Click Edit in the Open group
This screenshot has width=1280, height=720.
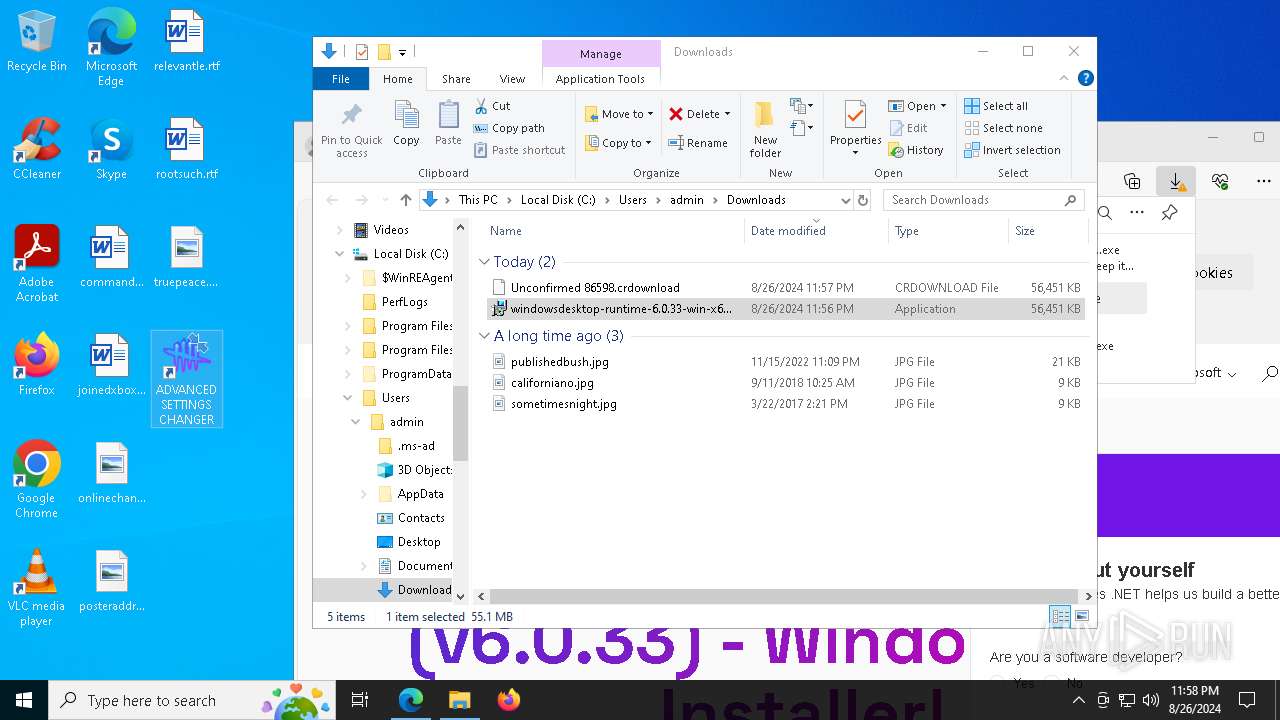point(908,128)
